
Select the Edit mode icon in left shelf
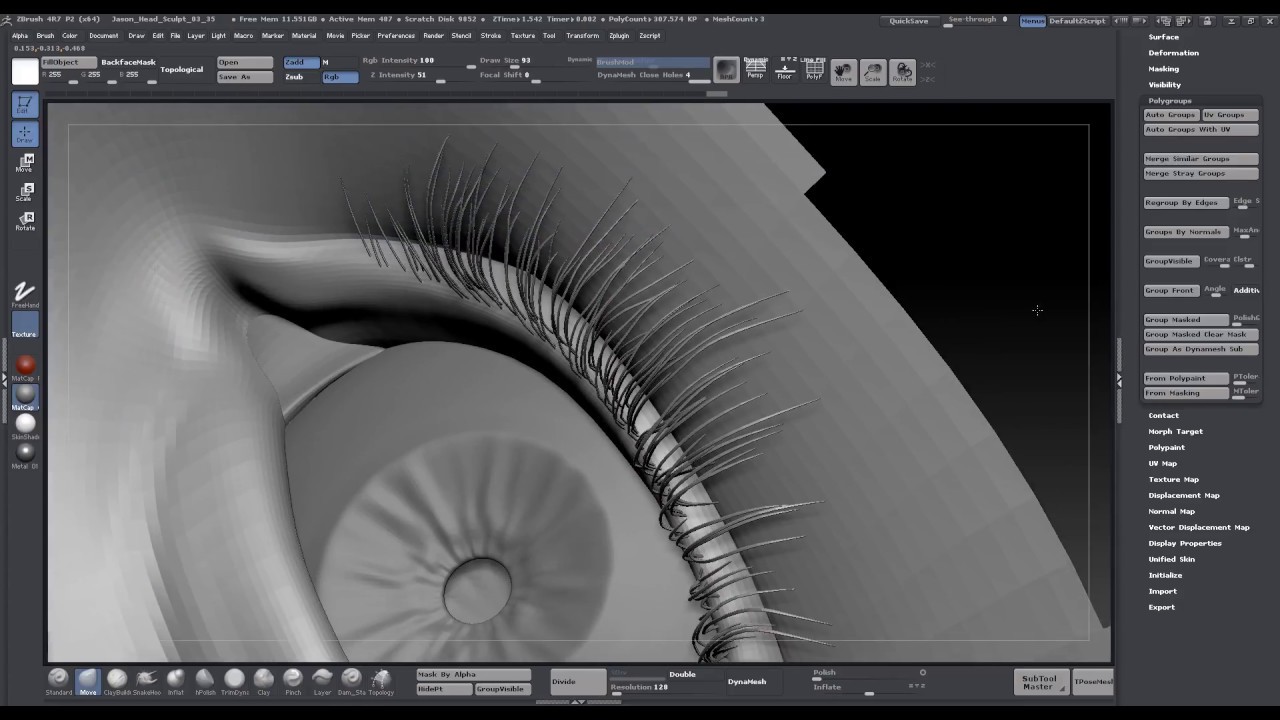(x=25, y=104)
